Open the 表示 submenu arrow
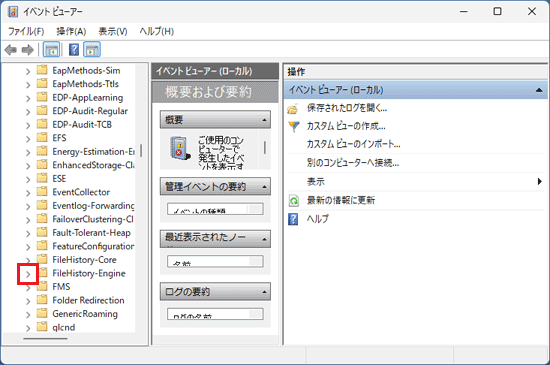 pos(539,182)
